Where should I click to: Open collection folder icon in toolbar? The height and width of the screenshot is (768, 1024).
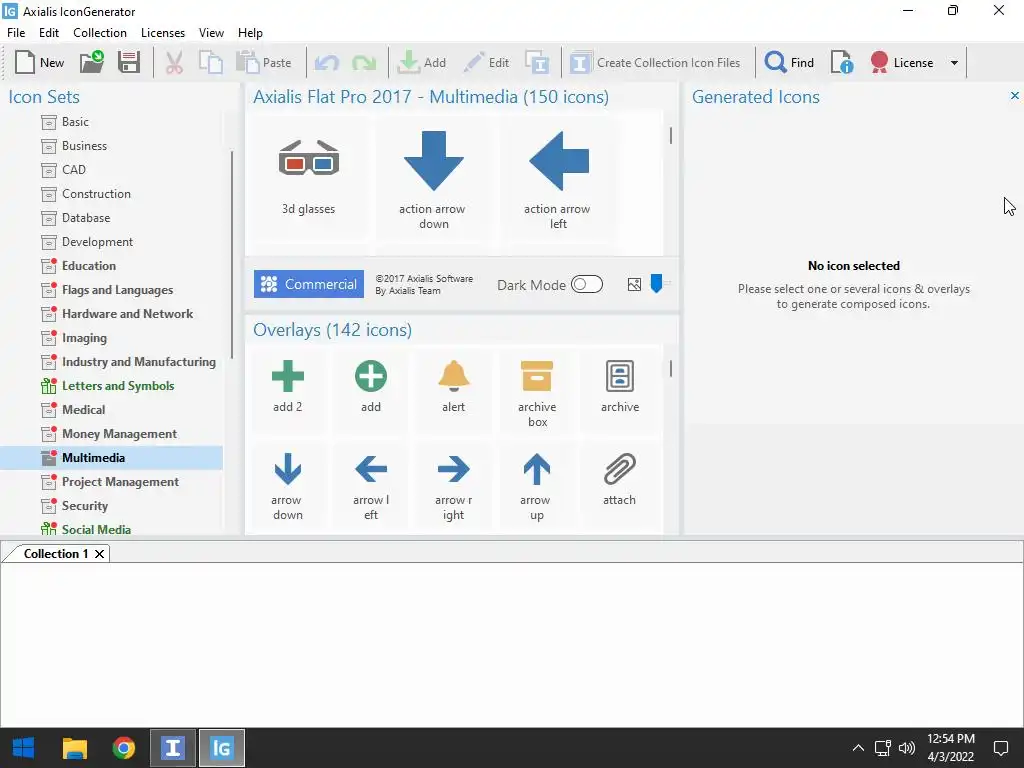coord(91,63)
